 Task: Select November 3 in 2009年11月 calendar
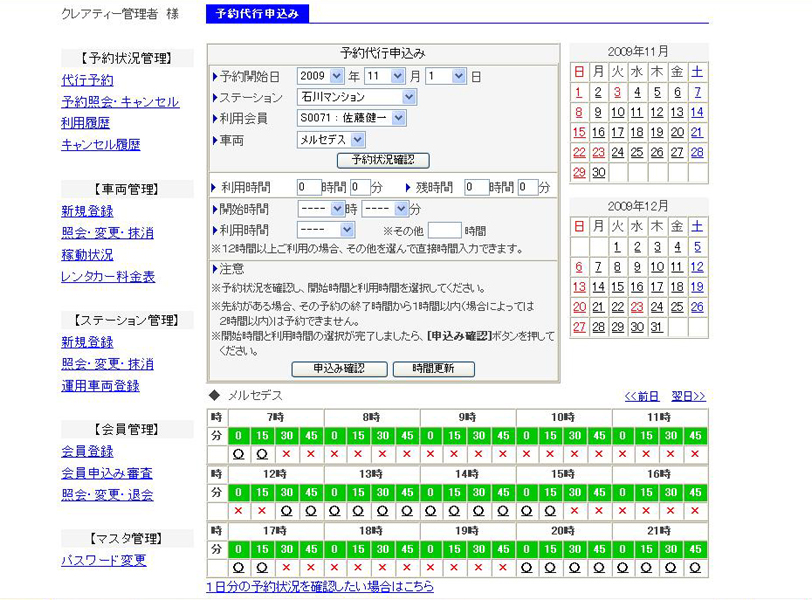point(617,93)
